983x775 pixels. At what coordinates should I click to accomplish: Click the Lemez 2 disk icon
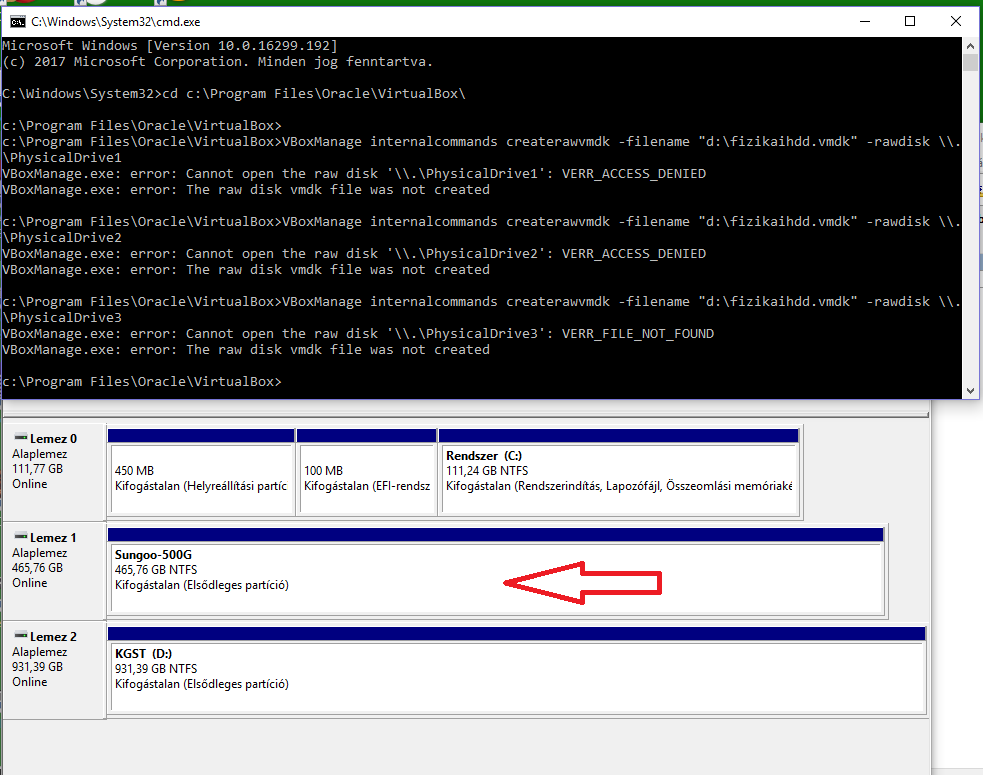tap(21, 635)
